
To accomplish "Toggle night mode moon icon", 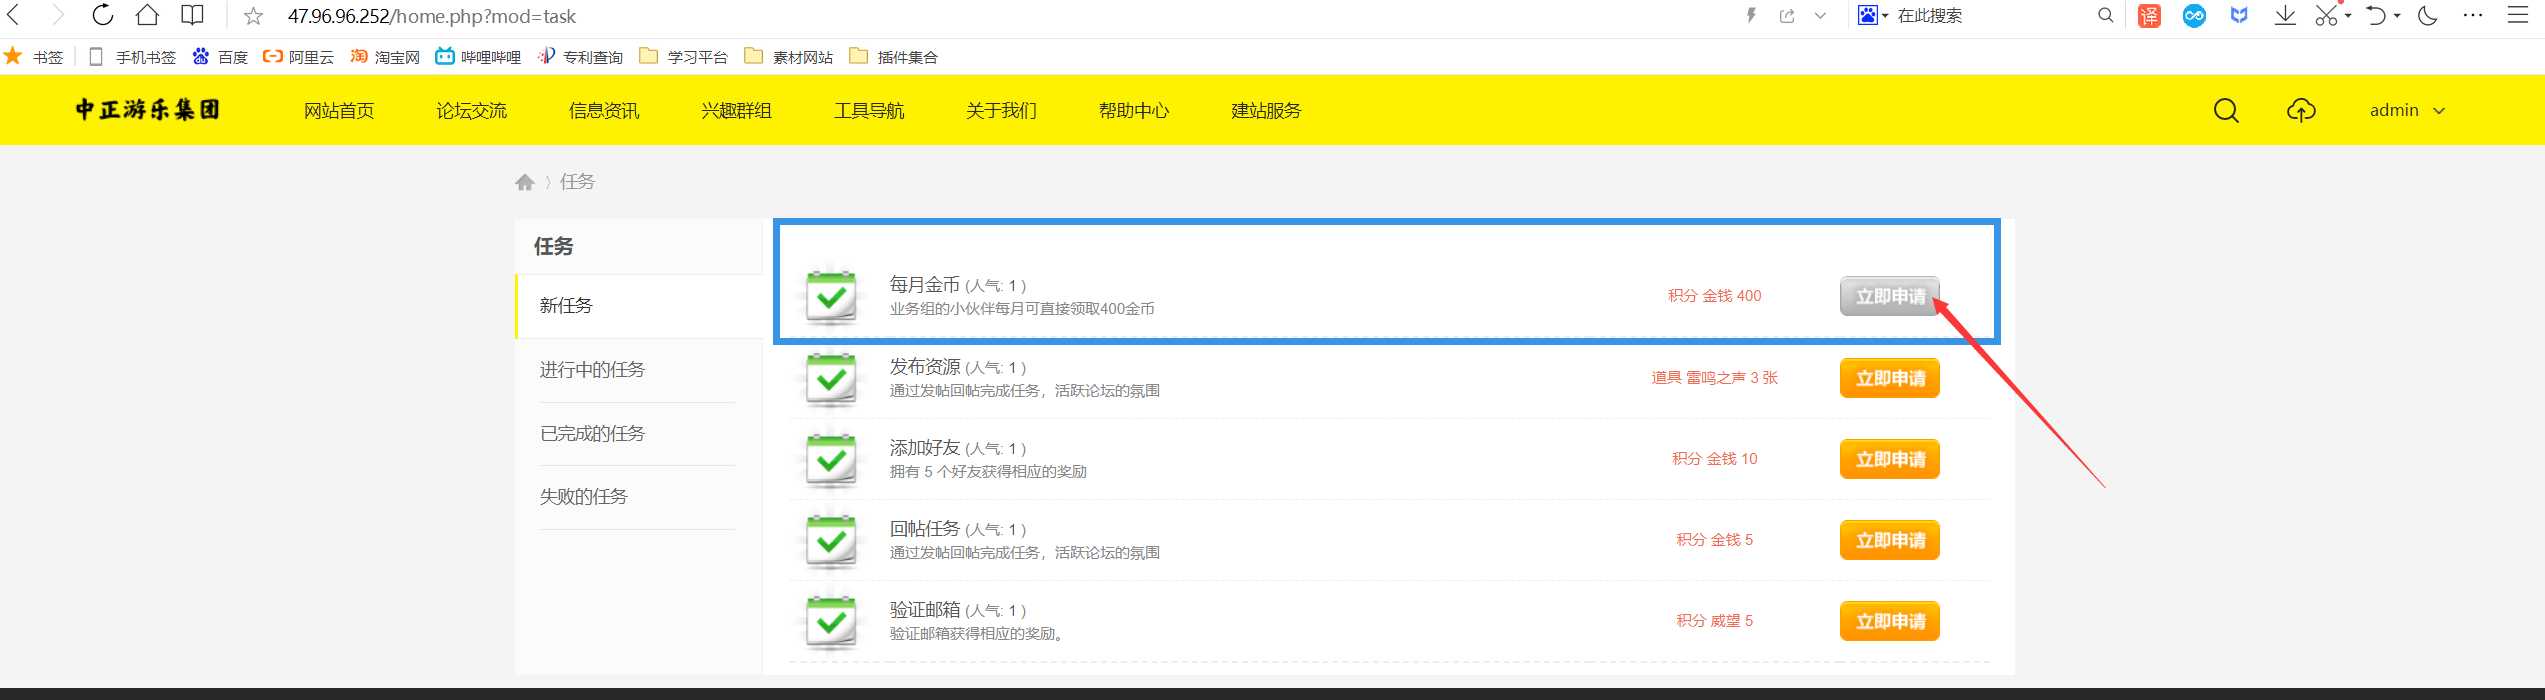I will tap(2428, 15).
